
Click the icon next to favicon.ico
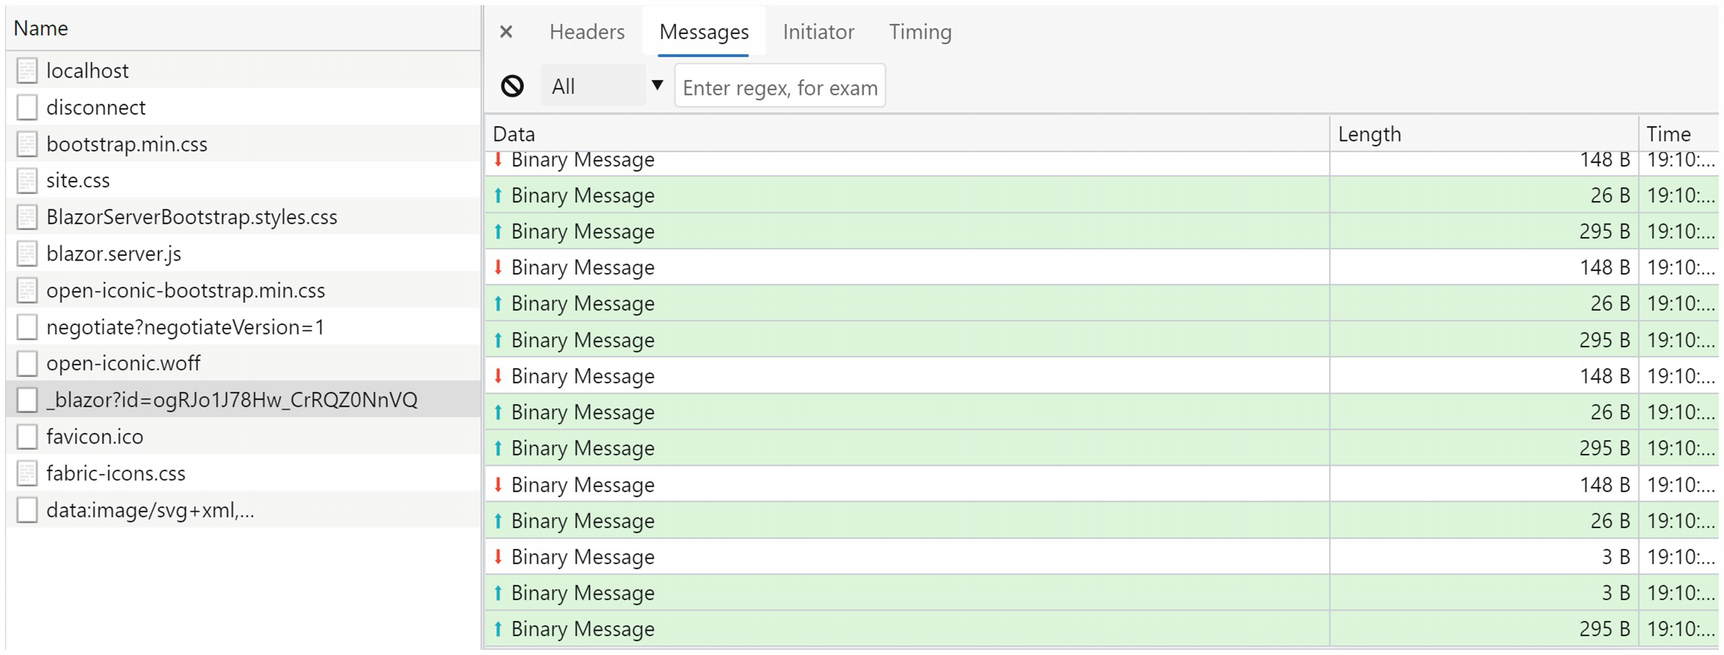[x=27, y=437]
